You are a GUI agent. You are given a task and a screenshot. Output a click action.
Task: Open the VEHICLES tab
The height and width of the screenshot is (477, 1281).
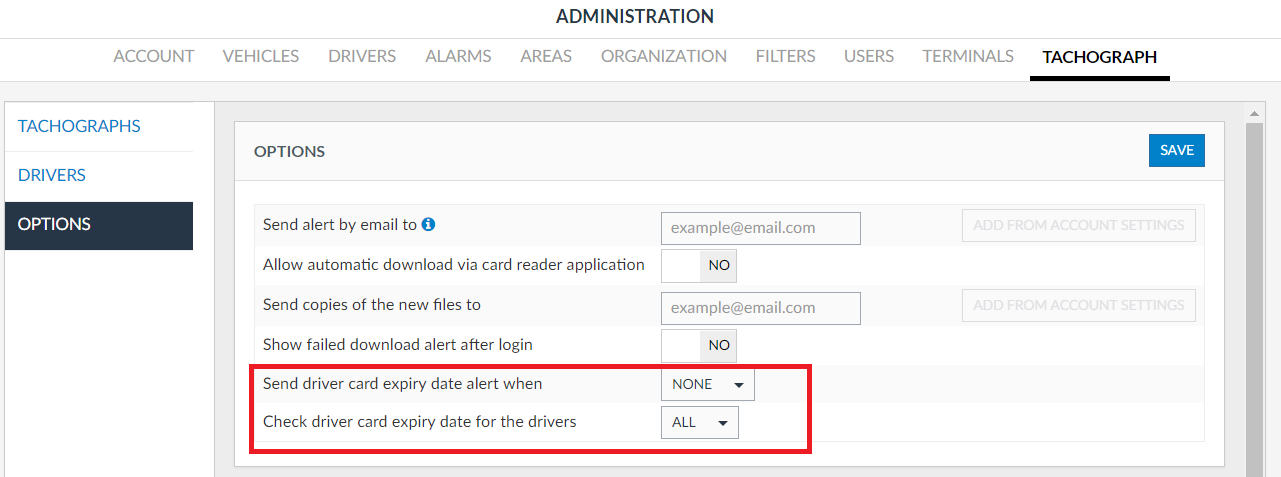(260, 56)
